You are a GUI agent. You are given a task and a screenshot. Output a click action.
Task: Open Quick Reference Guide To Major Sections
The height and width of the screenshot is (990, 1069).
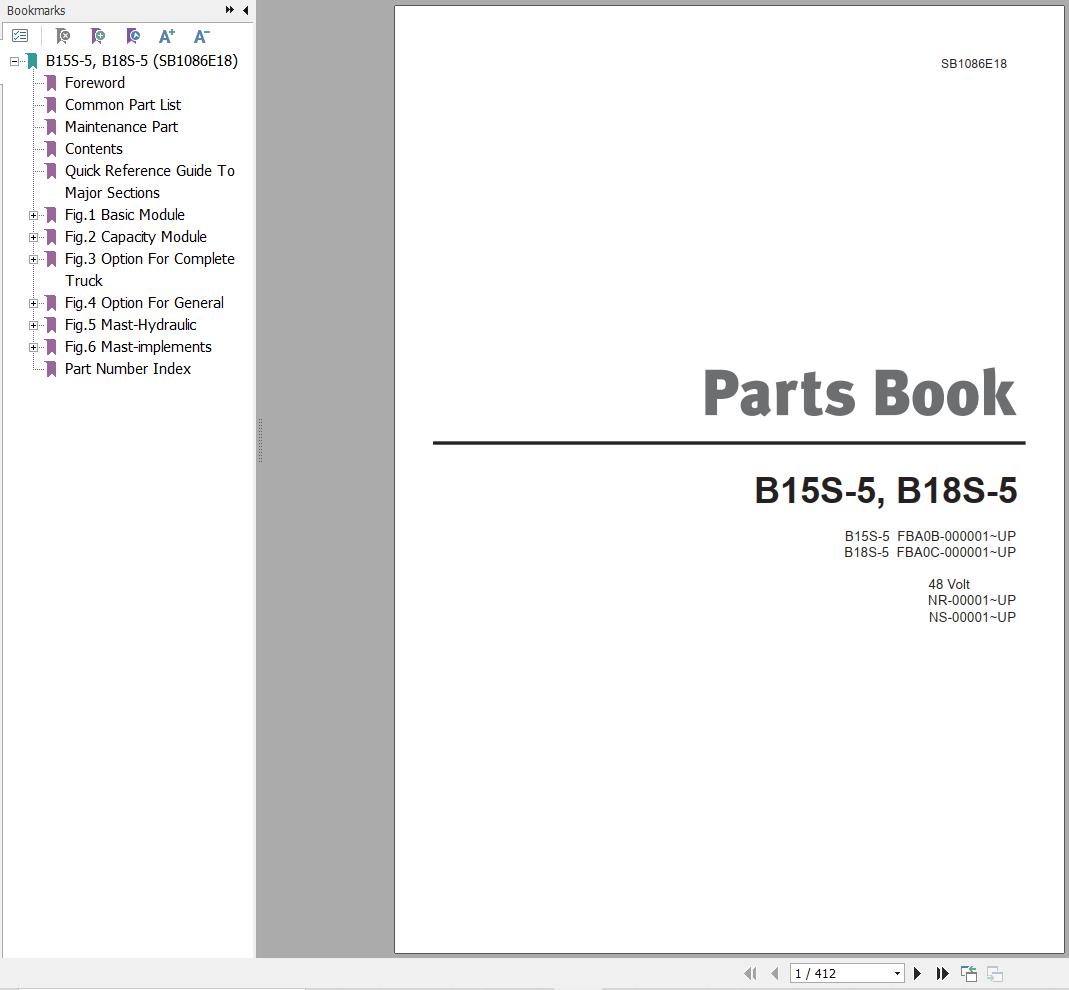coord(149,182)
